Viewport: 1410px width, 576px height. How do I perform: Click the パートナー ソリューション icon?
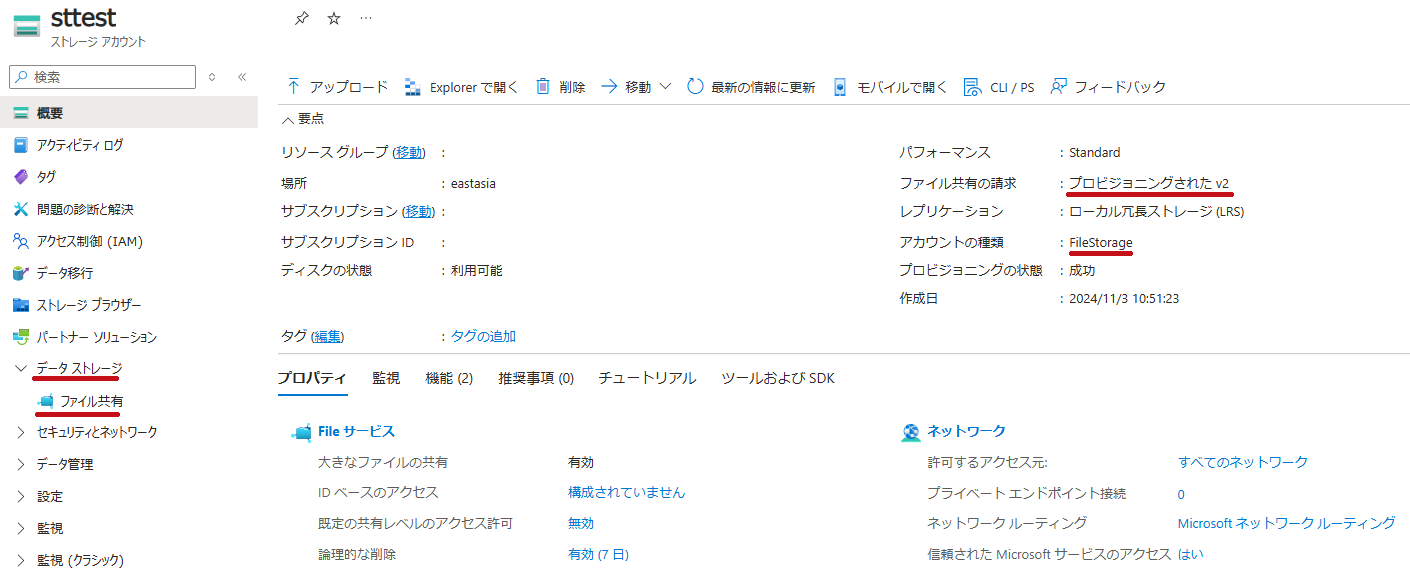[21, 337]
